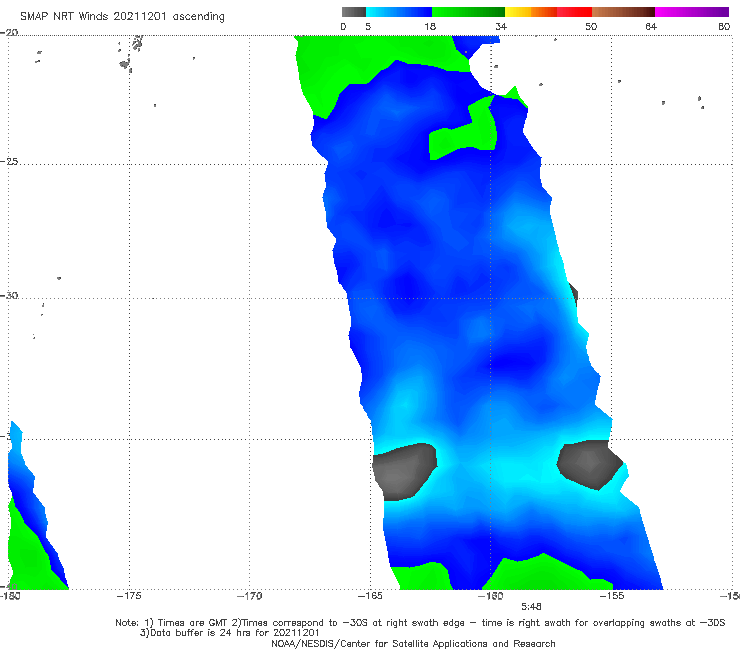Click the longitude label -165
The width and height of the screenshot is (740, 650).
tap(370, 596)
